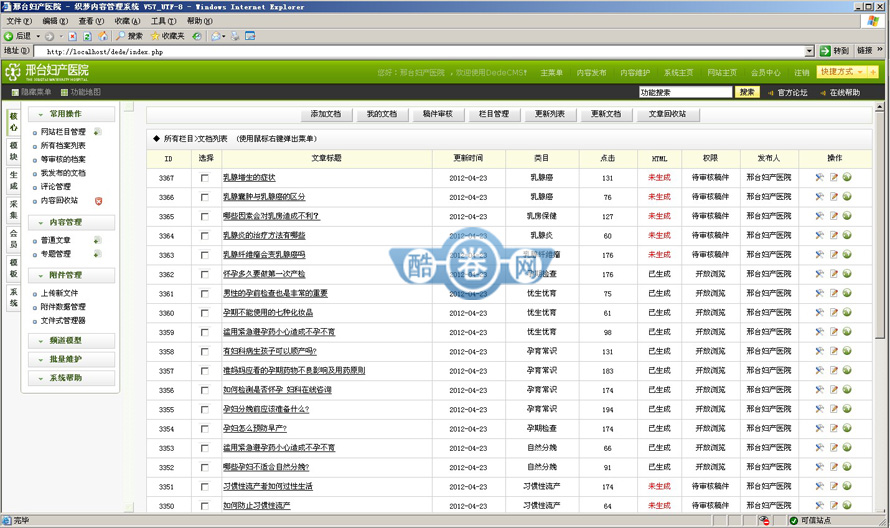Check the box for article 3361
890x528 pixels.
point(205,294)
